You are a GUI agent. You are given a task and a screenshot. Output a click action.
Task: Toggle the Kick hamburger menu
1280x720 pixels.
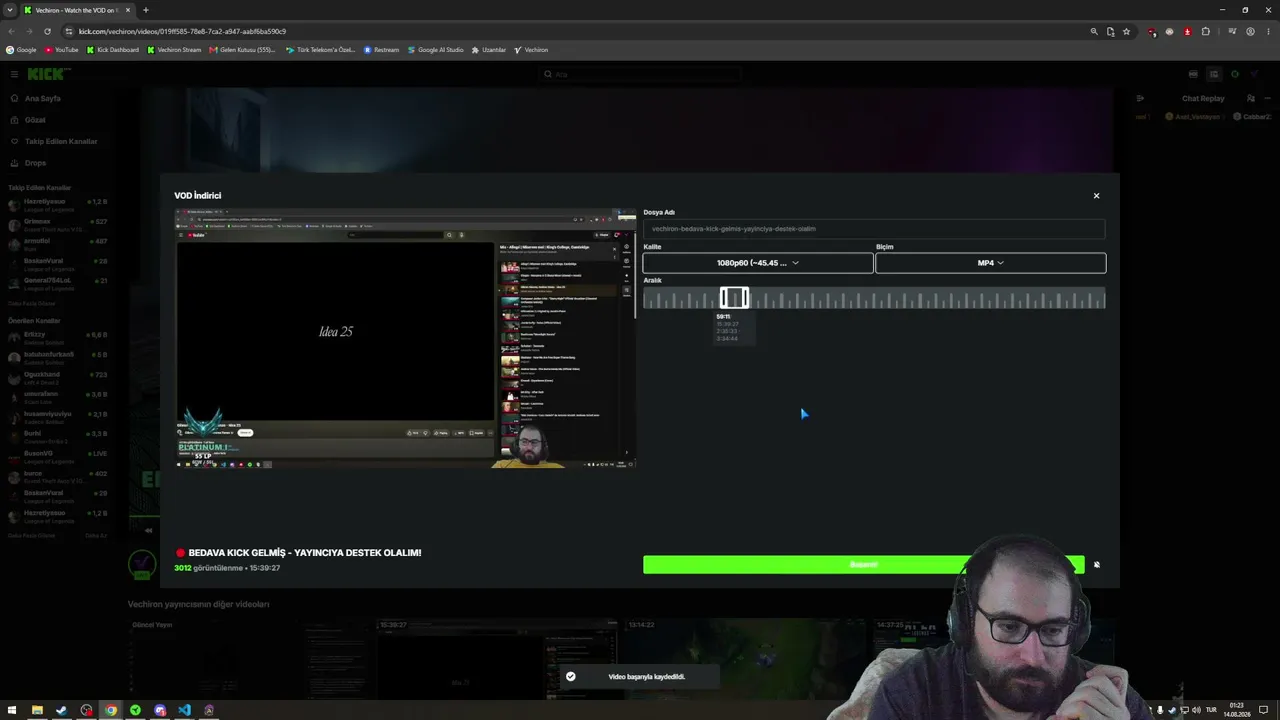14,74
